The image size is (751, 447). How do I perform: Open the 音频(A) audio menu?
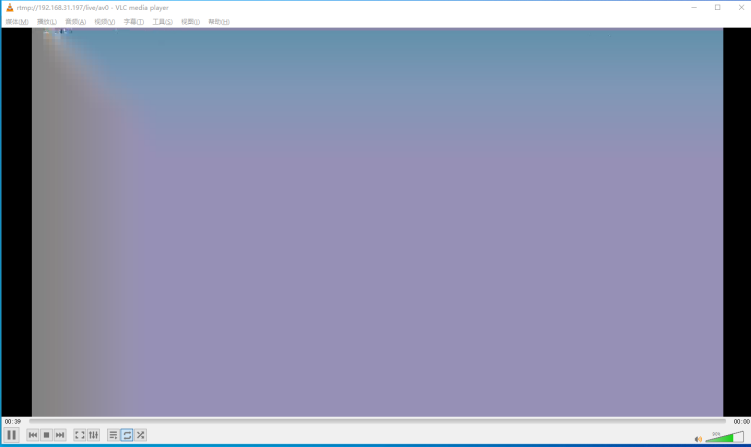point(76,22)
